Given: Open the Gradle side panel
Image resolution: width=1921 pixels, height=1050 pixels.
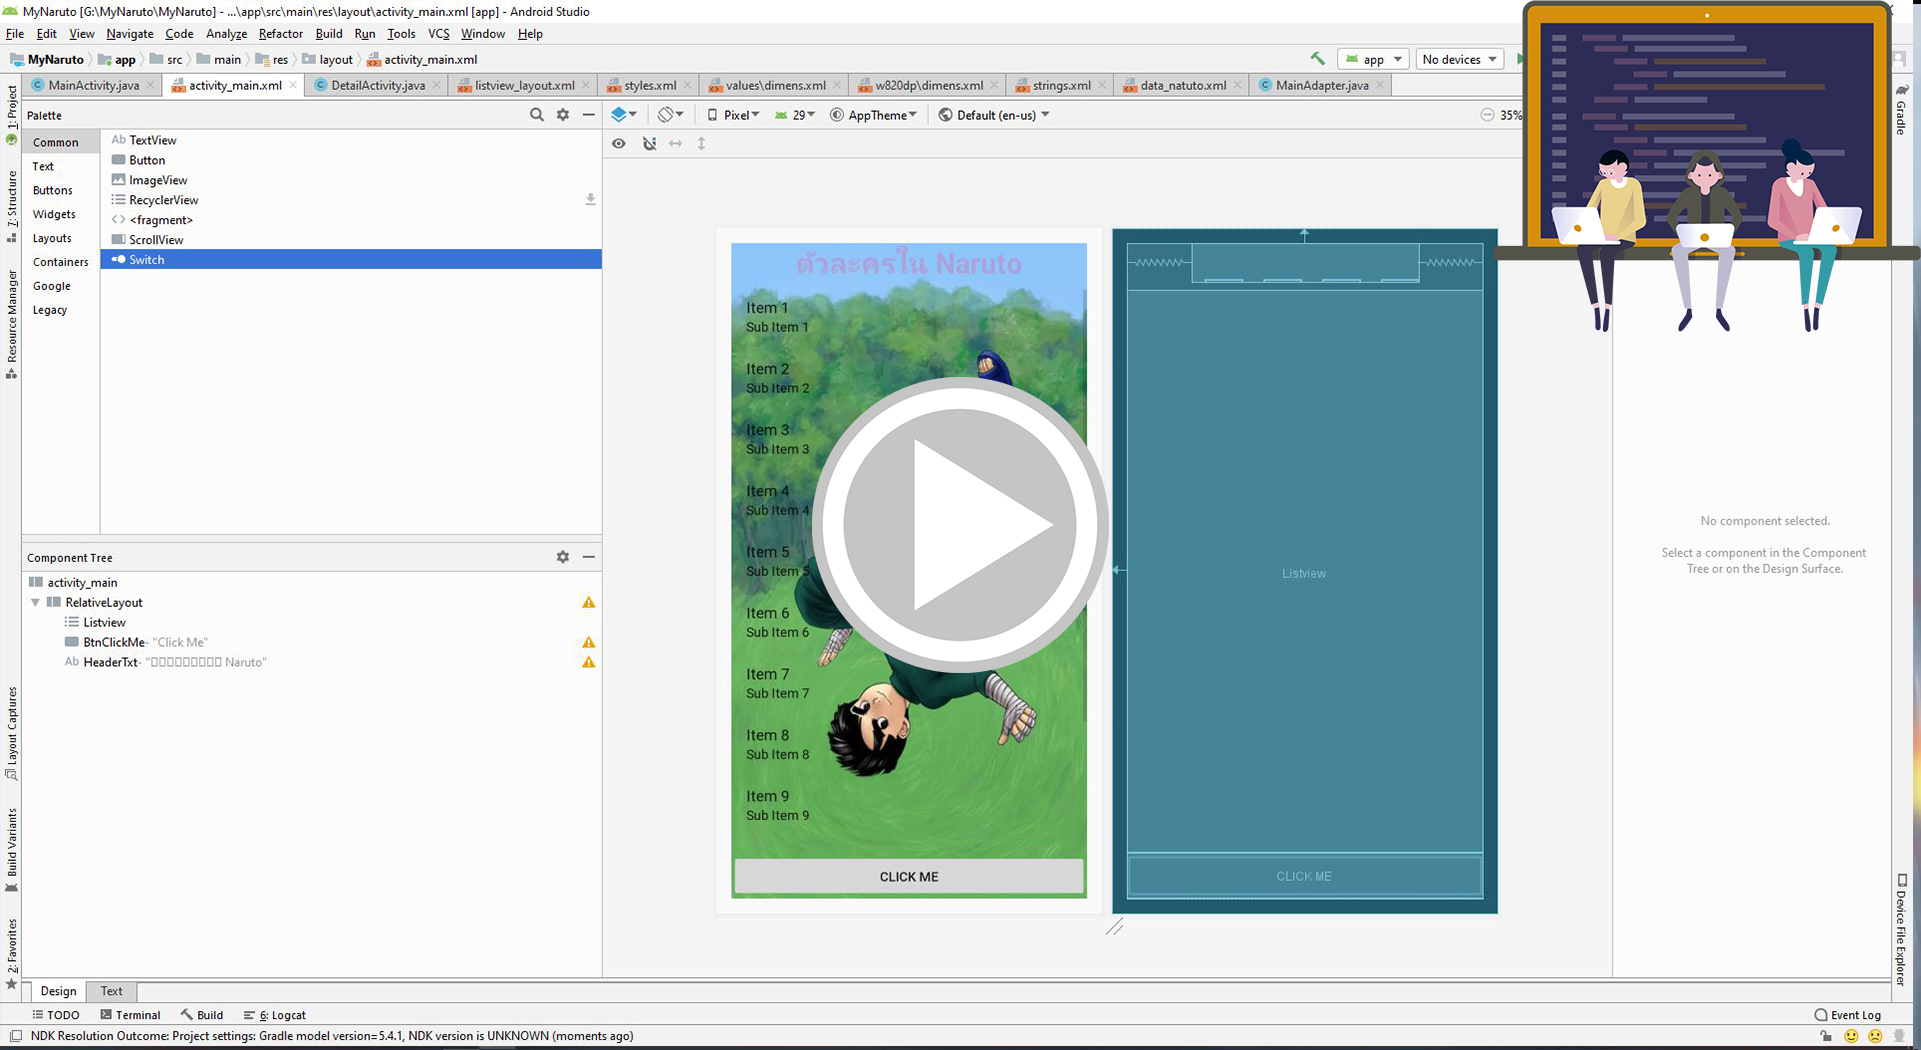Looking at the screenshot, I should pyautogui.click(x=1901, y=110).
